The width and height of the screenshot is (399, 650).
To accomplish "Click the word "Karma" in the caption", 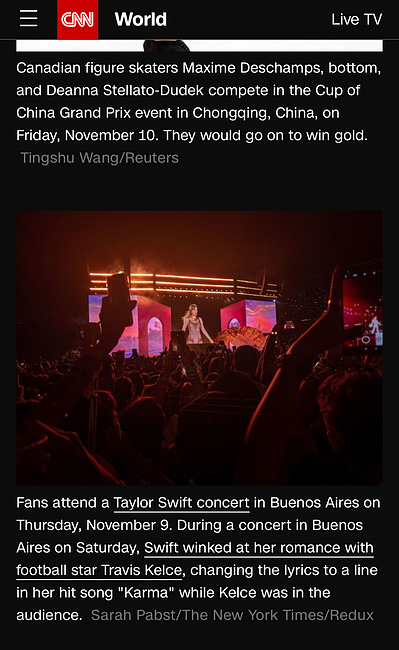I will pos(146,592).
